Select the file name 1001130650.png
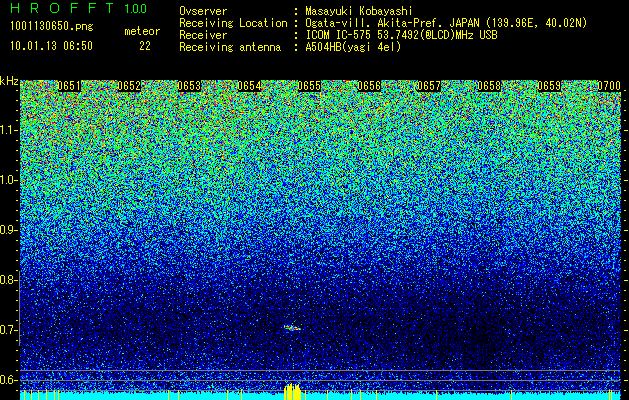 (x=52, y=27)
